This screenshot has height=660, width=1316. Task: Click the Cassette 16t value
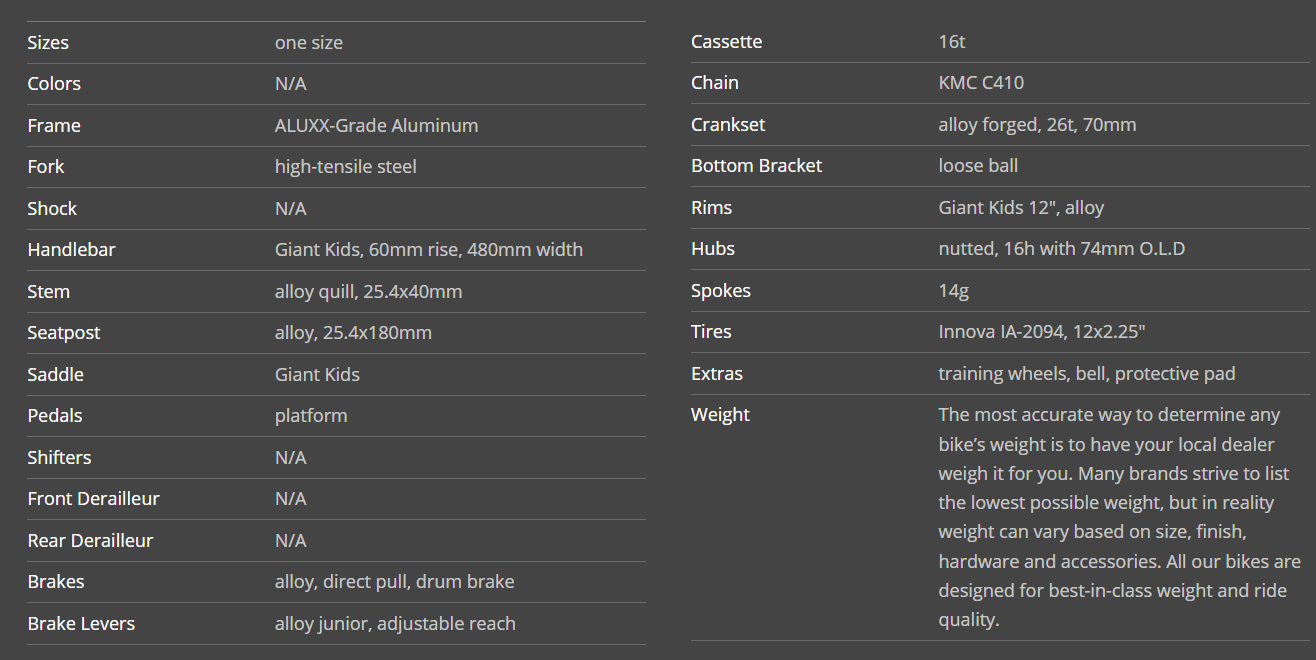coord(951,42)
